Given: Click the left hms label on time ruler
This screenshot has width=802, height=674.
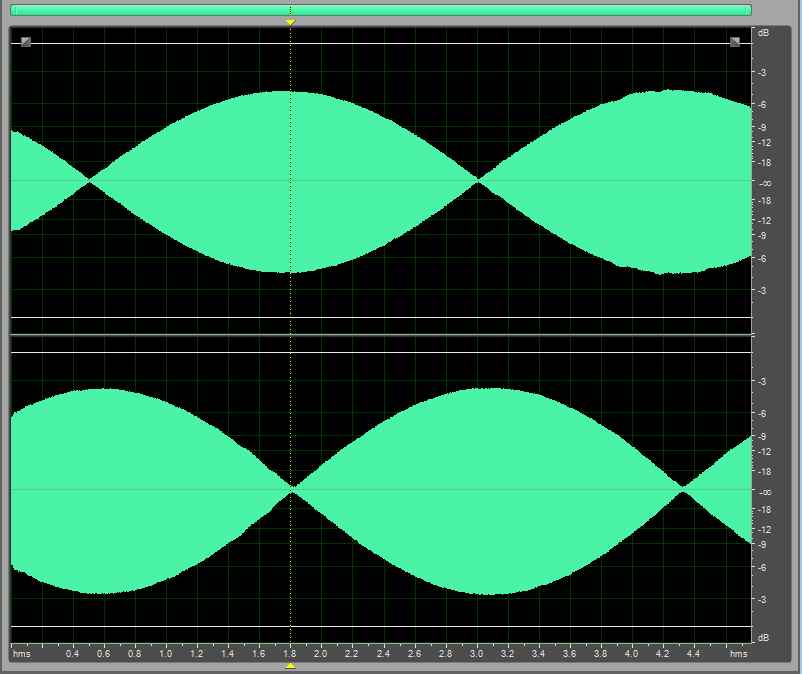Looking at the screenshot, I should click(21, 654).
